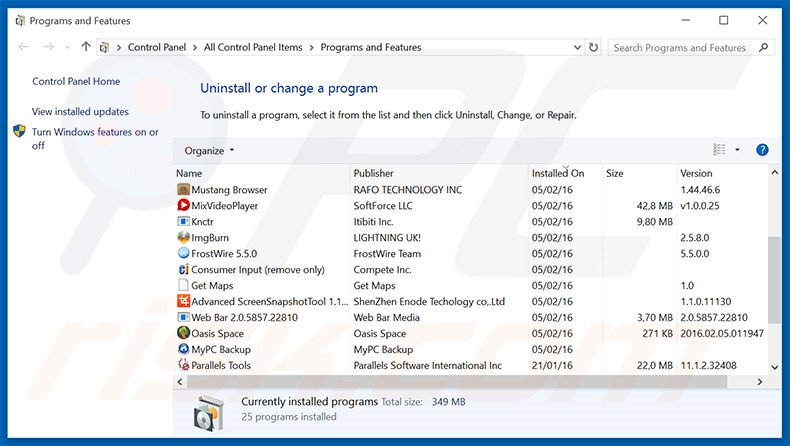Click the search magnifier icon
Viewport: 790px width, 446px height.
763,47
